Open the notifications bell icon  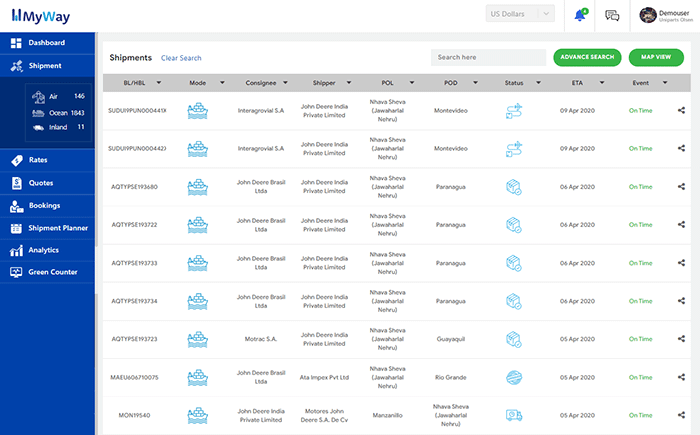[x=580, y=15]
